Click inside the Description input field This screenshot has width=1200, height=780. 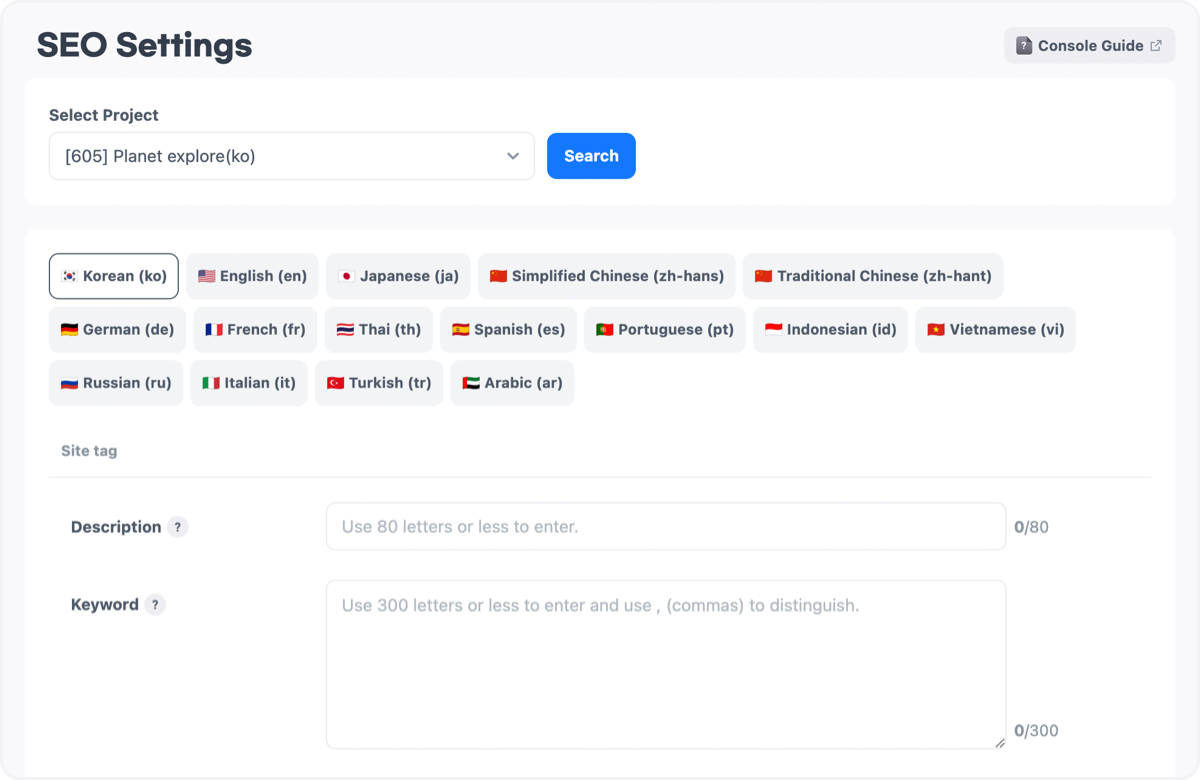665,527
